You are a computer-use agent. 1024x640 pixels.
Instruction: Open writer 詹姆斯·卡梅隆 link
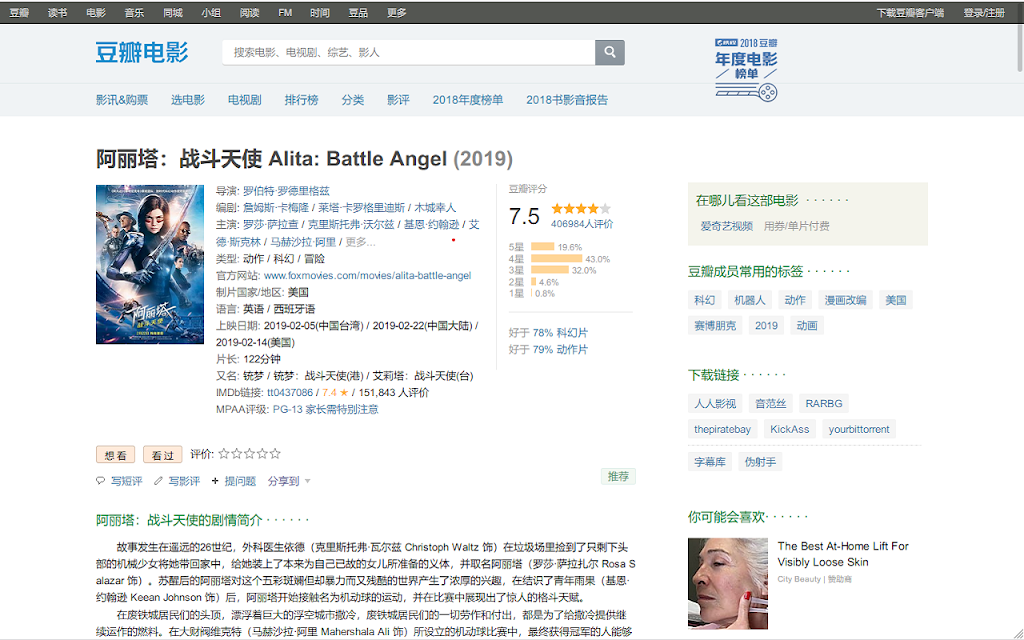point(276,208)
